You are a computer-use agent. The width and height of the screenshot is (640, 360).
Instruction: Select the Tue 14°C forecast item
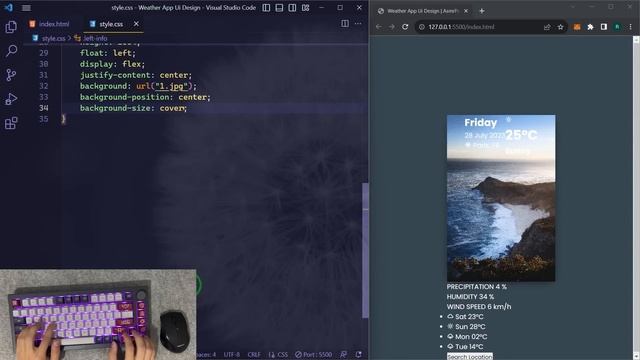tap(465, 347)
